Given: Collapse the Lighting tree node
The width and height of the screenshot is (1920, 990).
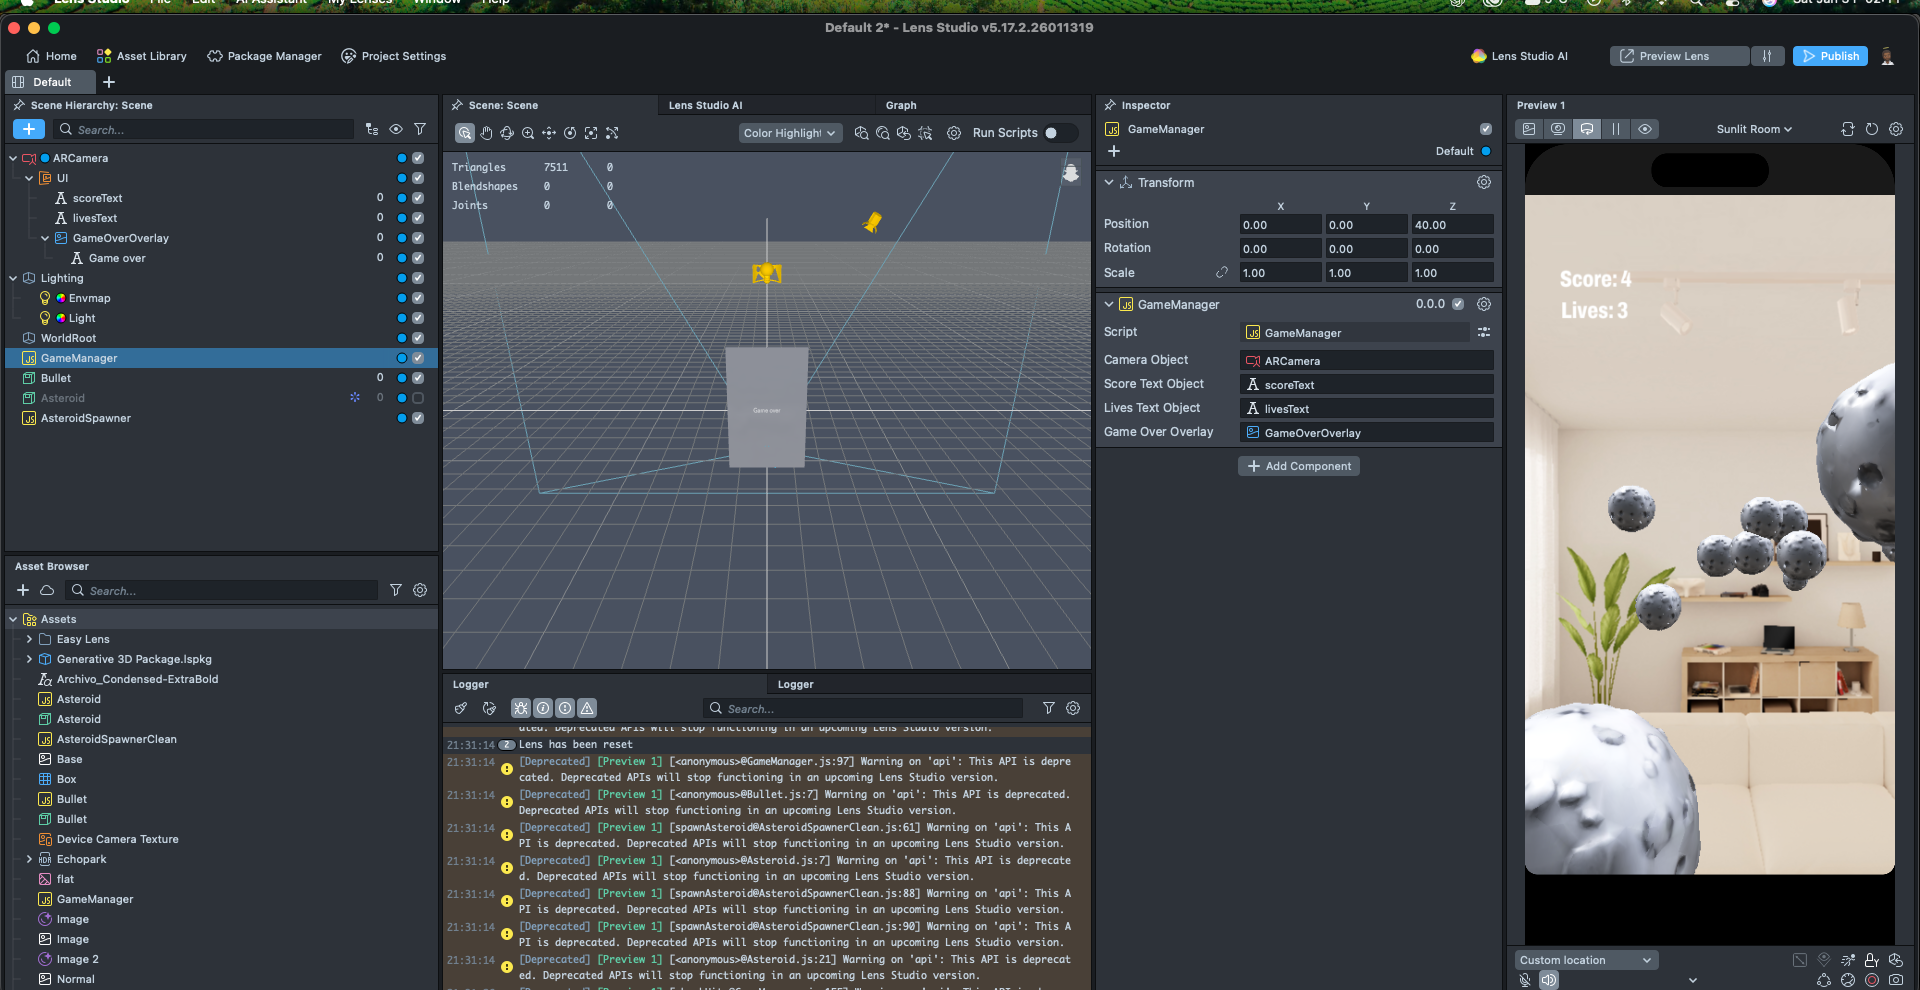Looking at the screenshot, I should tap(13, 278).
